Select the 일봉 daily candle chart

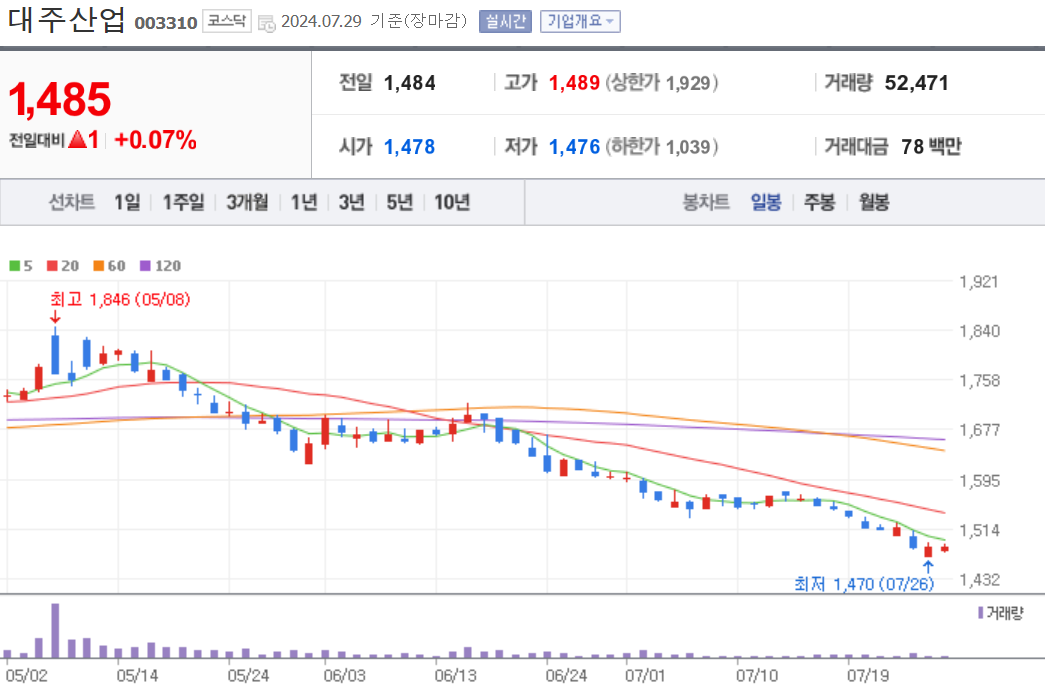tap(766, 202)
